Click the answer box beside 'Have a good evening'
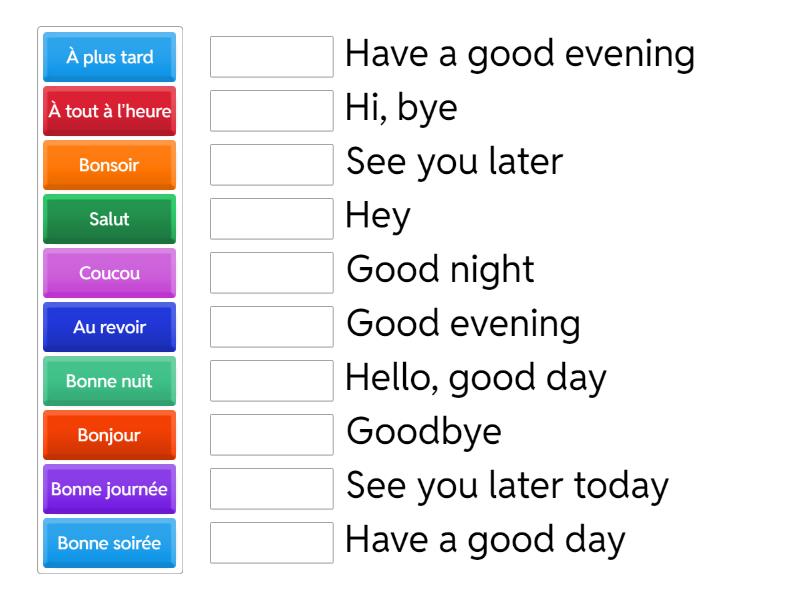Viewport: 800px width, 600px height. click(x=272, y=57)
